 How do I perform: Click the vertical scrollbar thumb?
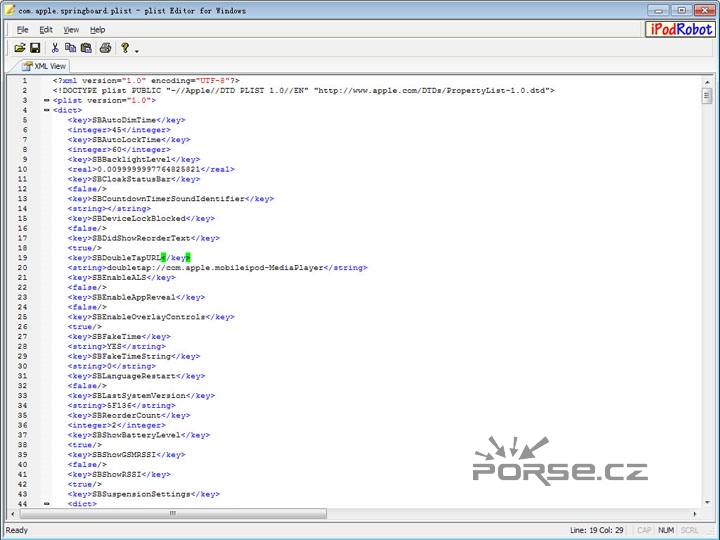pos(707,96)
